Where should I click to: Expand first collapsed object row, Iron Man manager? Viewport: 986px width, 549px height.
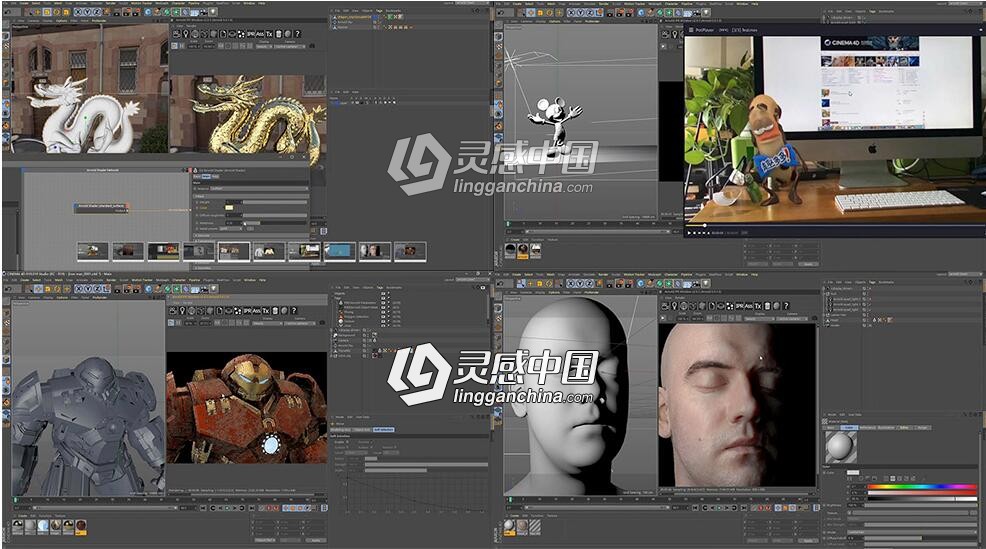pyautogui.click(x=331, y=330)
